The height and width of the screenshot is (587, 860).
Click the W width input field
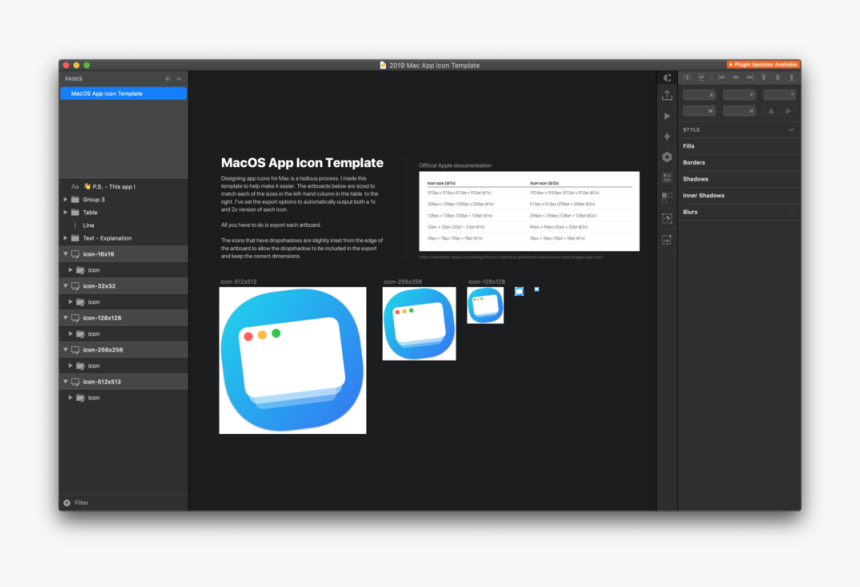tap(699, 111)
